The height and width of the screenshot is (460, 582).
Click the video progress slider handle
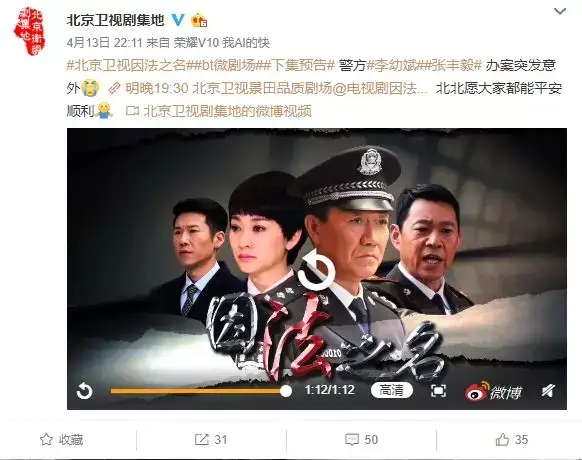(286, 391)
